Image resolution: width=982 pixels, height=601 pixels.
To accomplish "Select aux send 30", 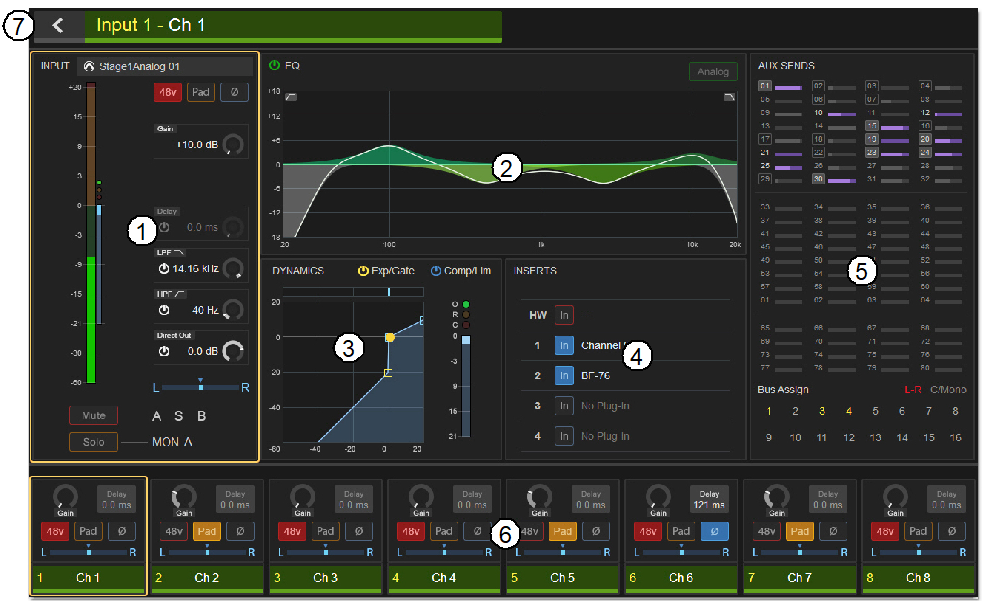I will pyautogui.click(x=818, y=179).
